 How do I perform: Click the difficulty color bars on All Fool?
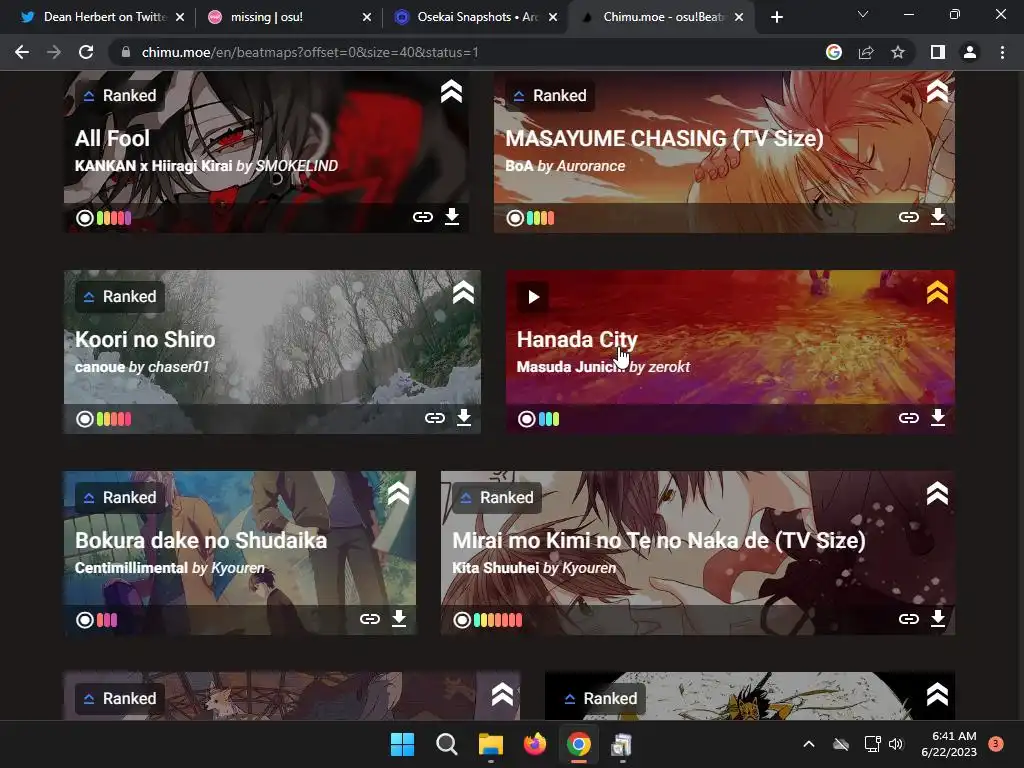coord(114,218)
